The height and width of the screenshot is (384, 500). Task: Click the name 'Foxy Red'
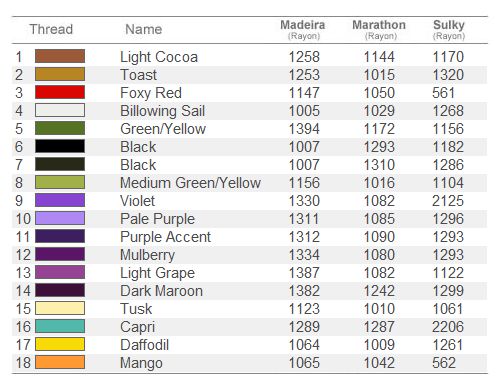pyautogui.click(x=151, y=93)
